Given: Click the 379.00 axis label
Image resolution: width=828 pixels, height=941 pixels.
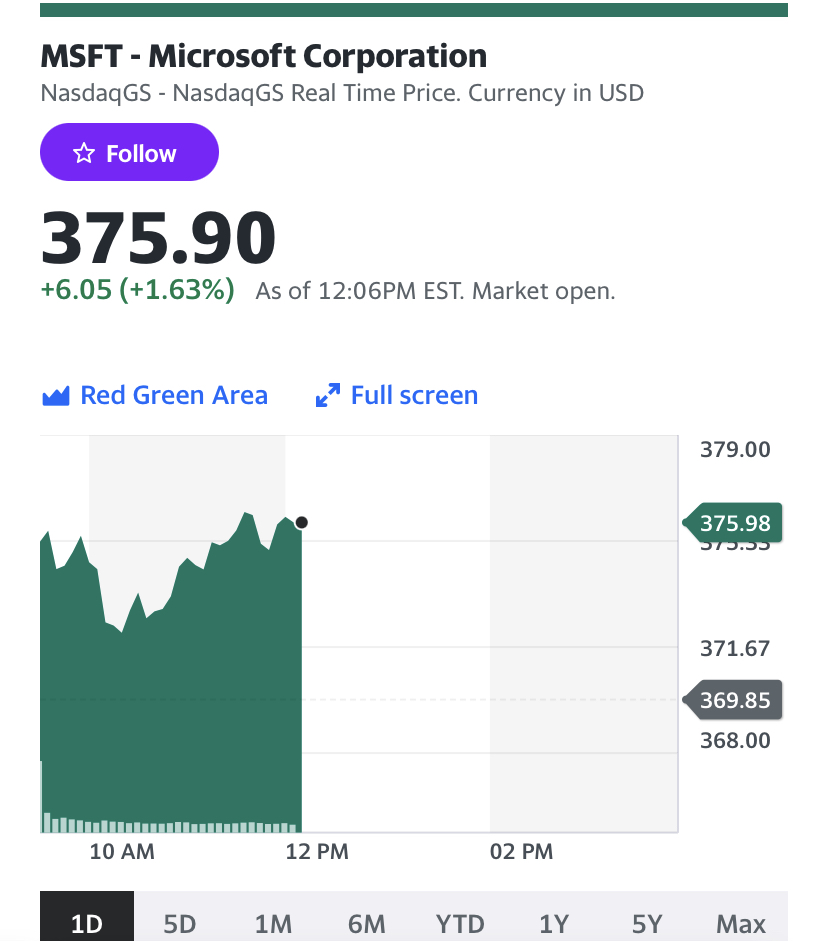Looking at the screenshot, I should [x=735, y=449].
